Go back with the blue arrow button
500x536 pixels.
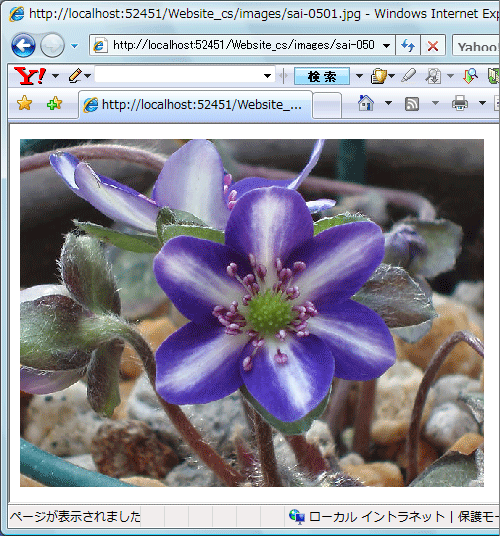(23, 45)
